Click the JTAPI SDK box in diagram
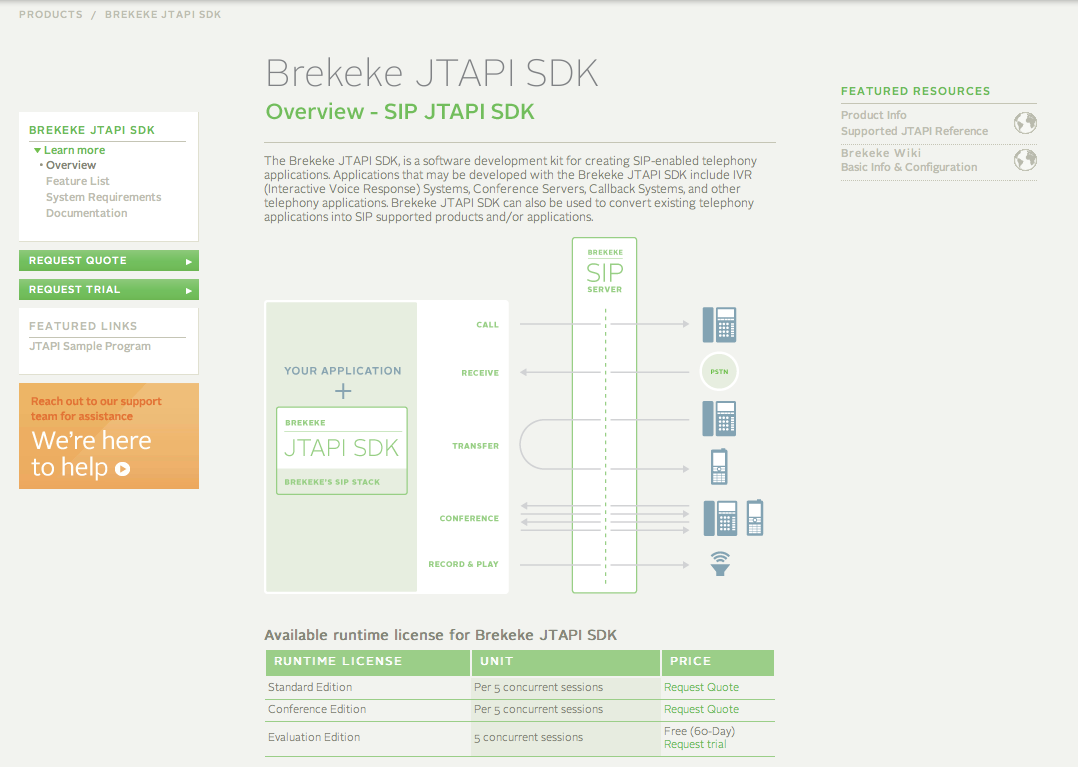 point(342,451)
